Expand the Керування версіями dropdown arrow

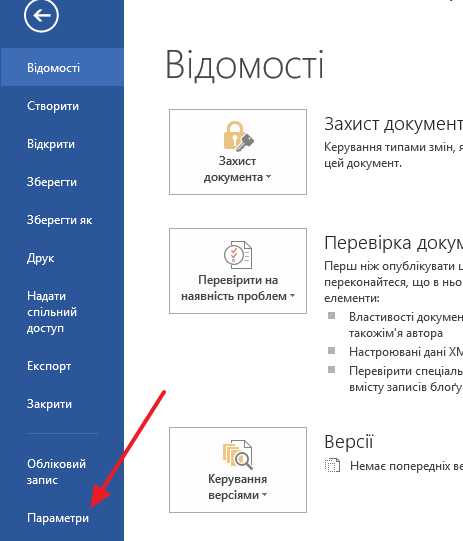click(x=265, y=495)
